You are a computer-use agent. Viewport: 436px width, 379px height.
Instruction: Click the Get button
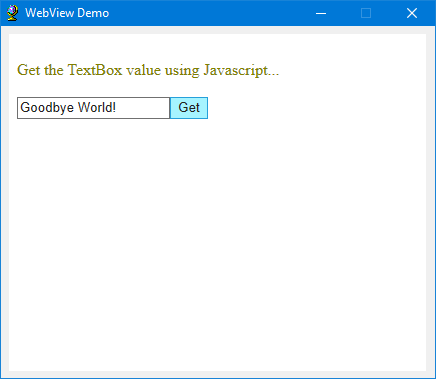tap(189, 108)
